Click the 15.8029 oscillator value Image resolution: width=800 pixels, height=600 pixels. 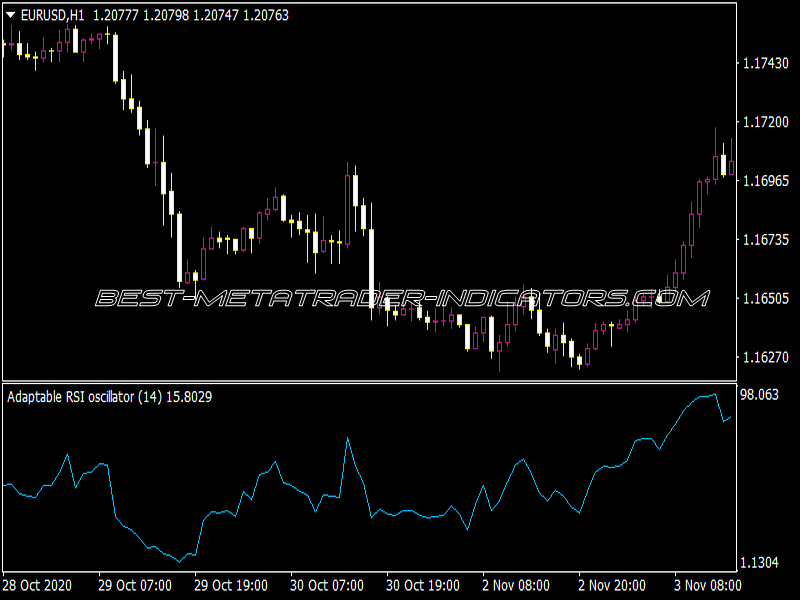tap(189, 397)
